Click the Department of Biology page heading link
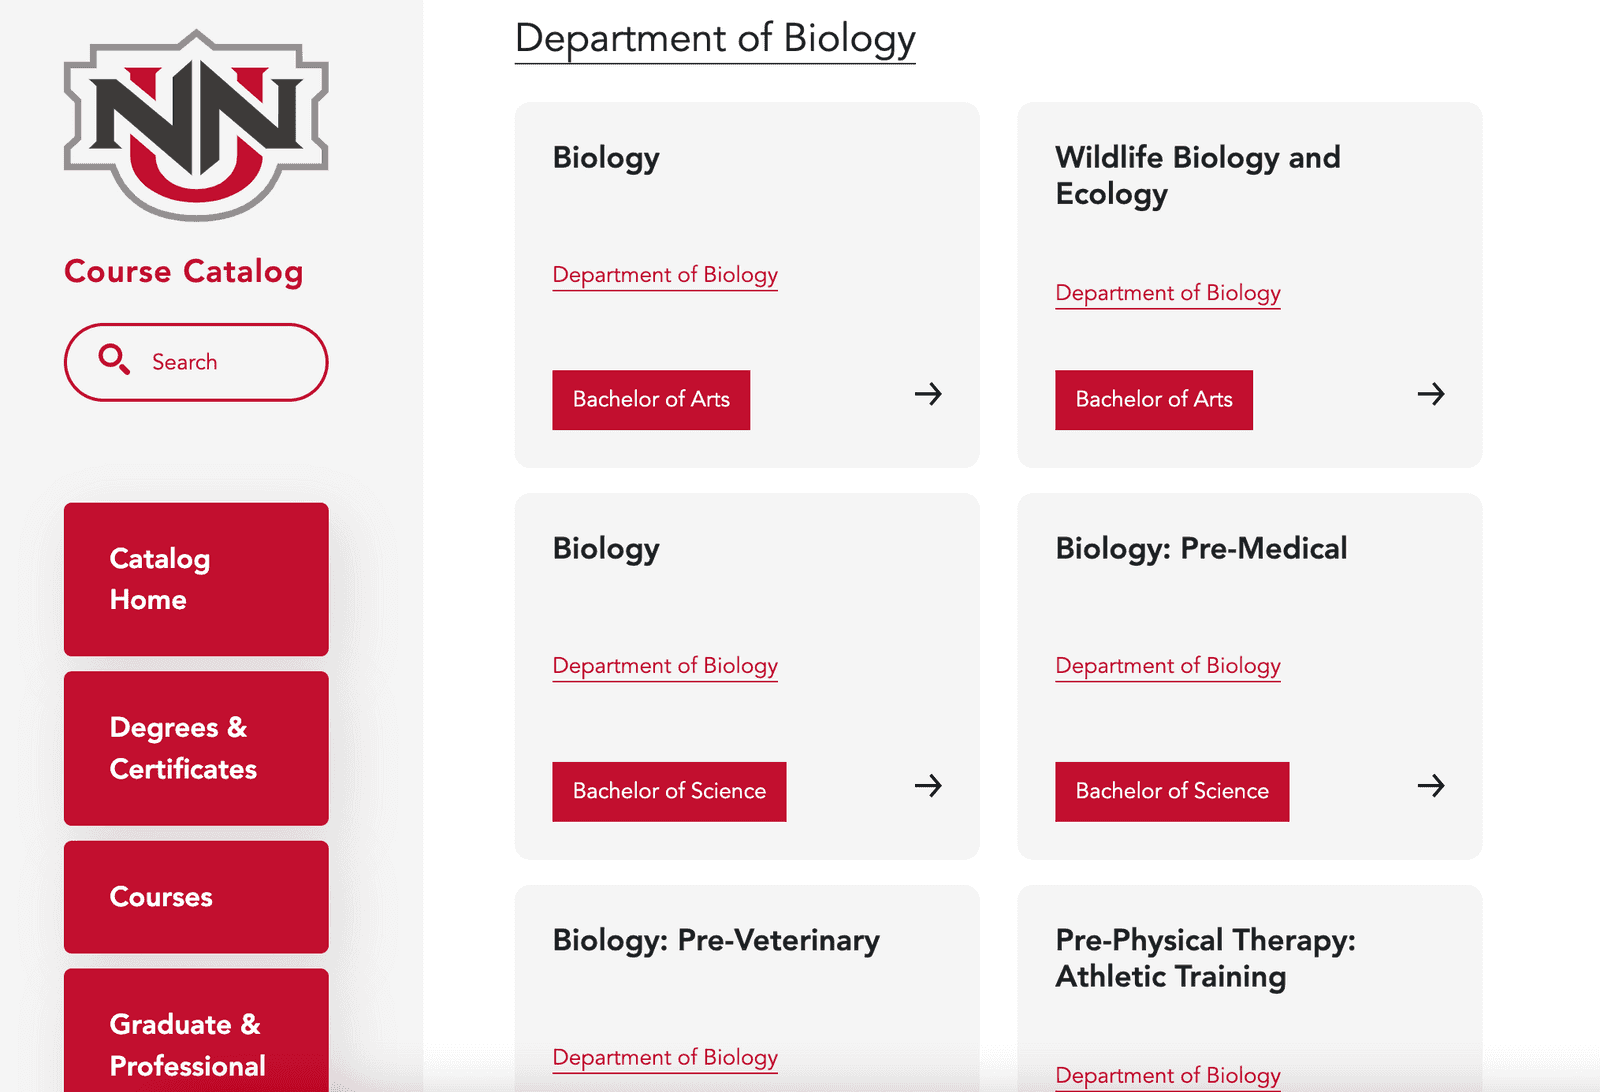1600x1092 pixels. pos(715,39)
